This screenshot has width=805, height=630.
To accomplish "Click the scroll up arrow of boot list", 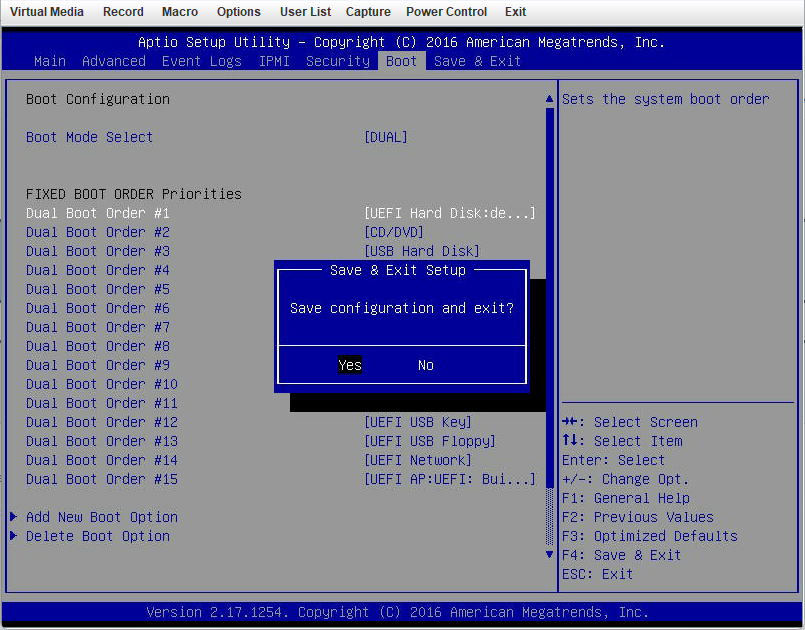I will coord(549,99).
